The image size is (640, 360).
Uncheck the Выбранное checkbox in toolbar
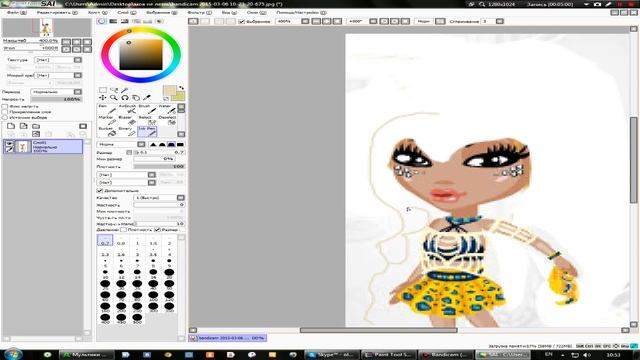pyautogui.click(x=242, y=21)
